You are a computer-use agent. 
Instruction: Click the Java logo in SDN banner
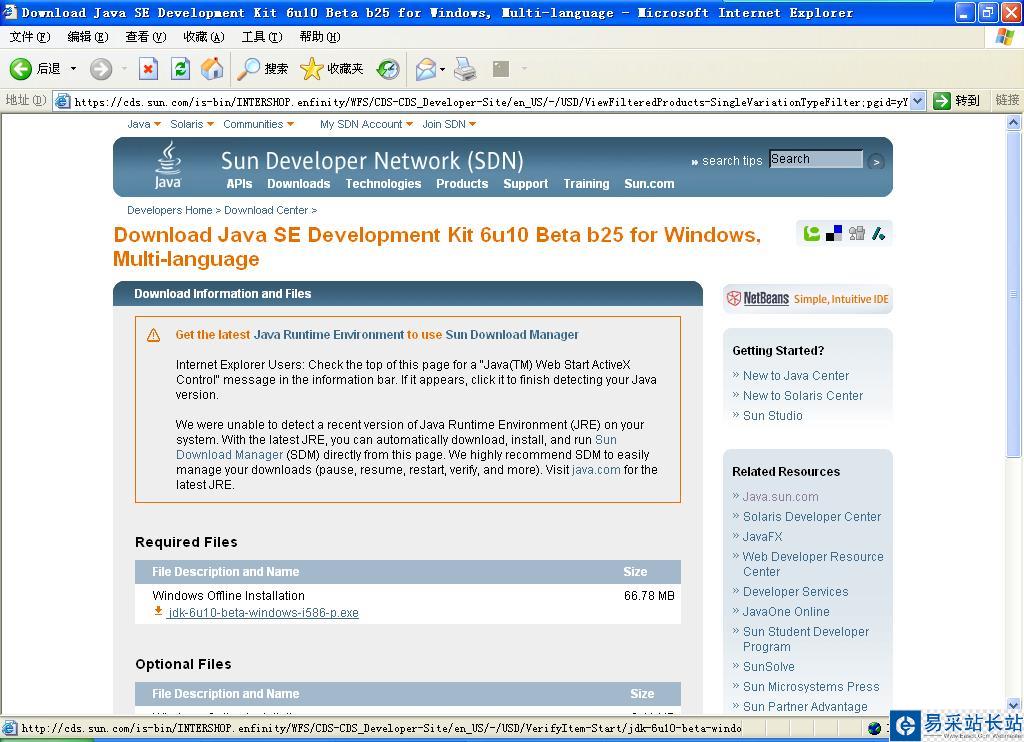[x=168, y=166]
